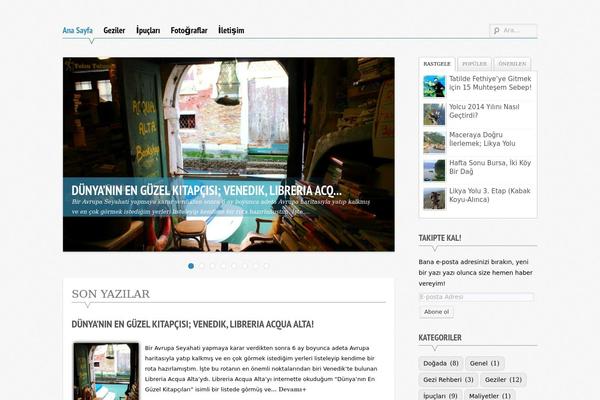This screenshot has height=400, width=600.
Task: Click the site logo on slider image
Action: [x=90, y=66]
